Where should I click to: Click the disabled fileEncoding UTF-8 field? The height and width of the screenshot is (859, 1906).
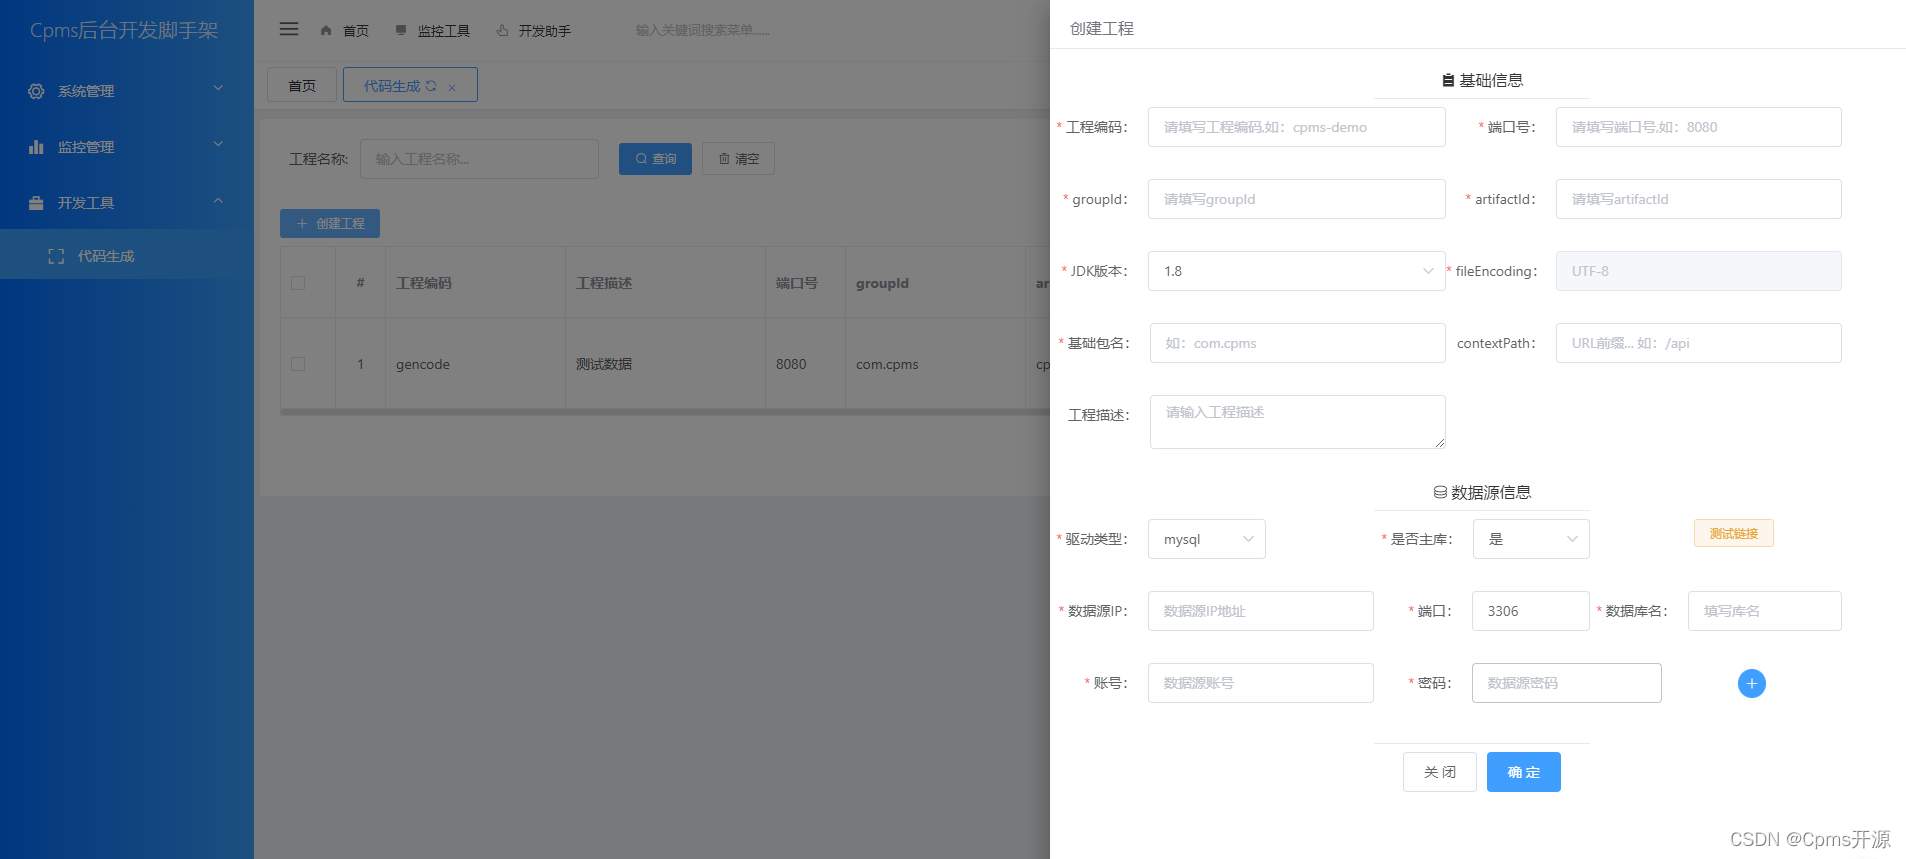coord(1698,271)
